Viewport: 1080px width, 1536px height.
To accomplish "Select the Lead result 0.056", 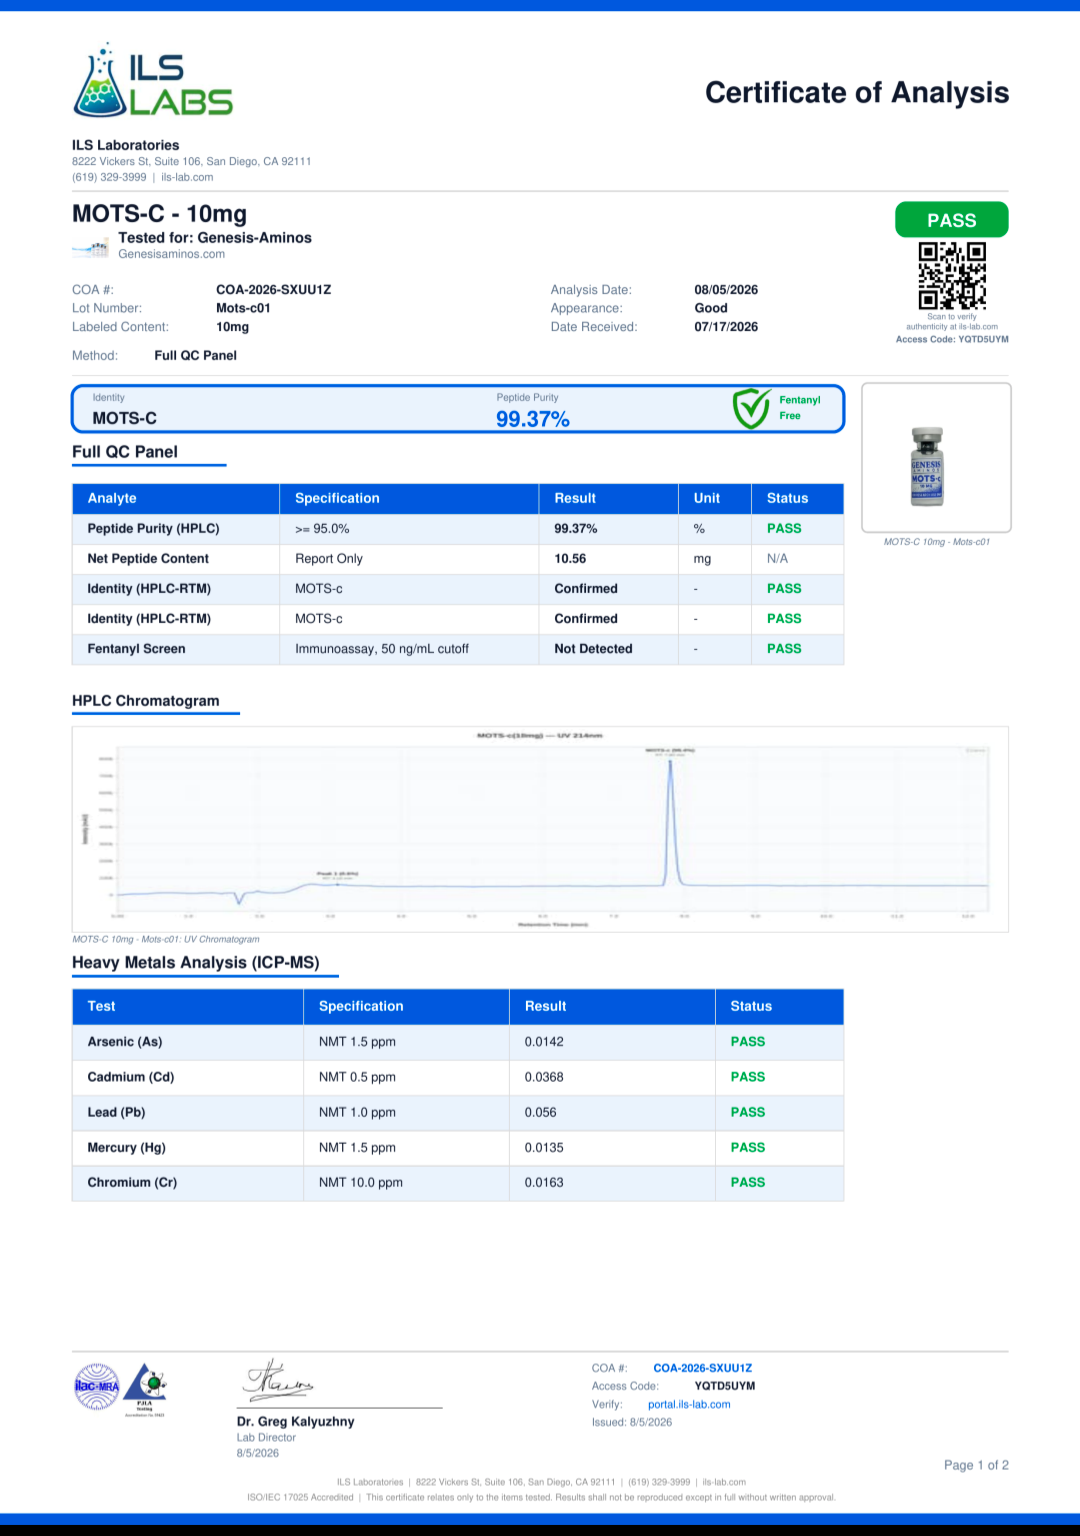I will [x=541, y=1112].
